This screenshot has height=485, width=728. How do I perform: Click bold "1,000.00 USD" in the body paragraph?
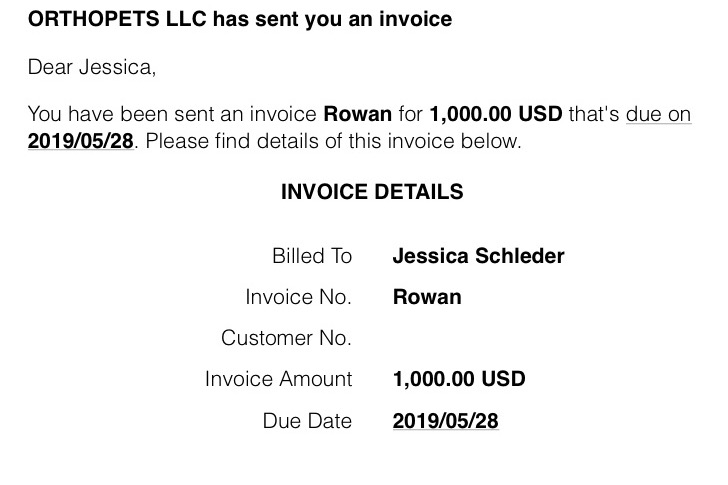click(495, 114)
